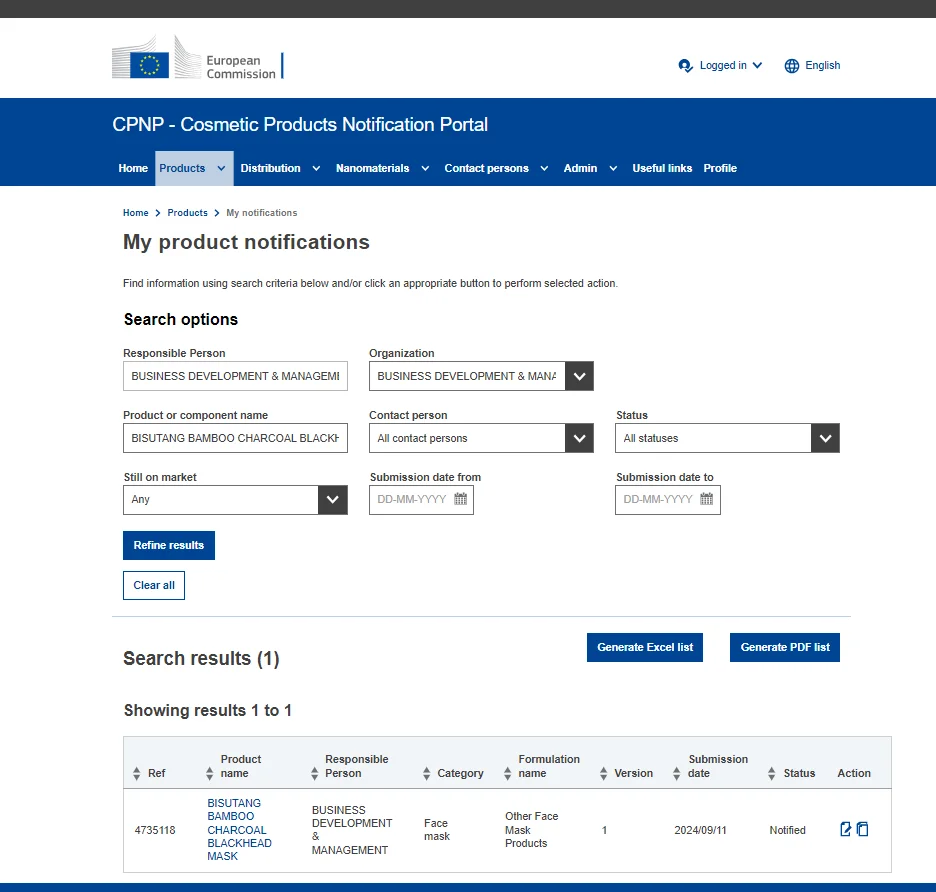Expand the Organization dropdown

[579, 376]
